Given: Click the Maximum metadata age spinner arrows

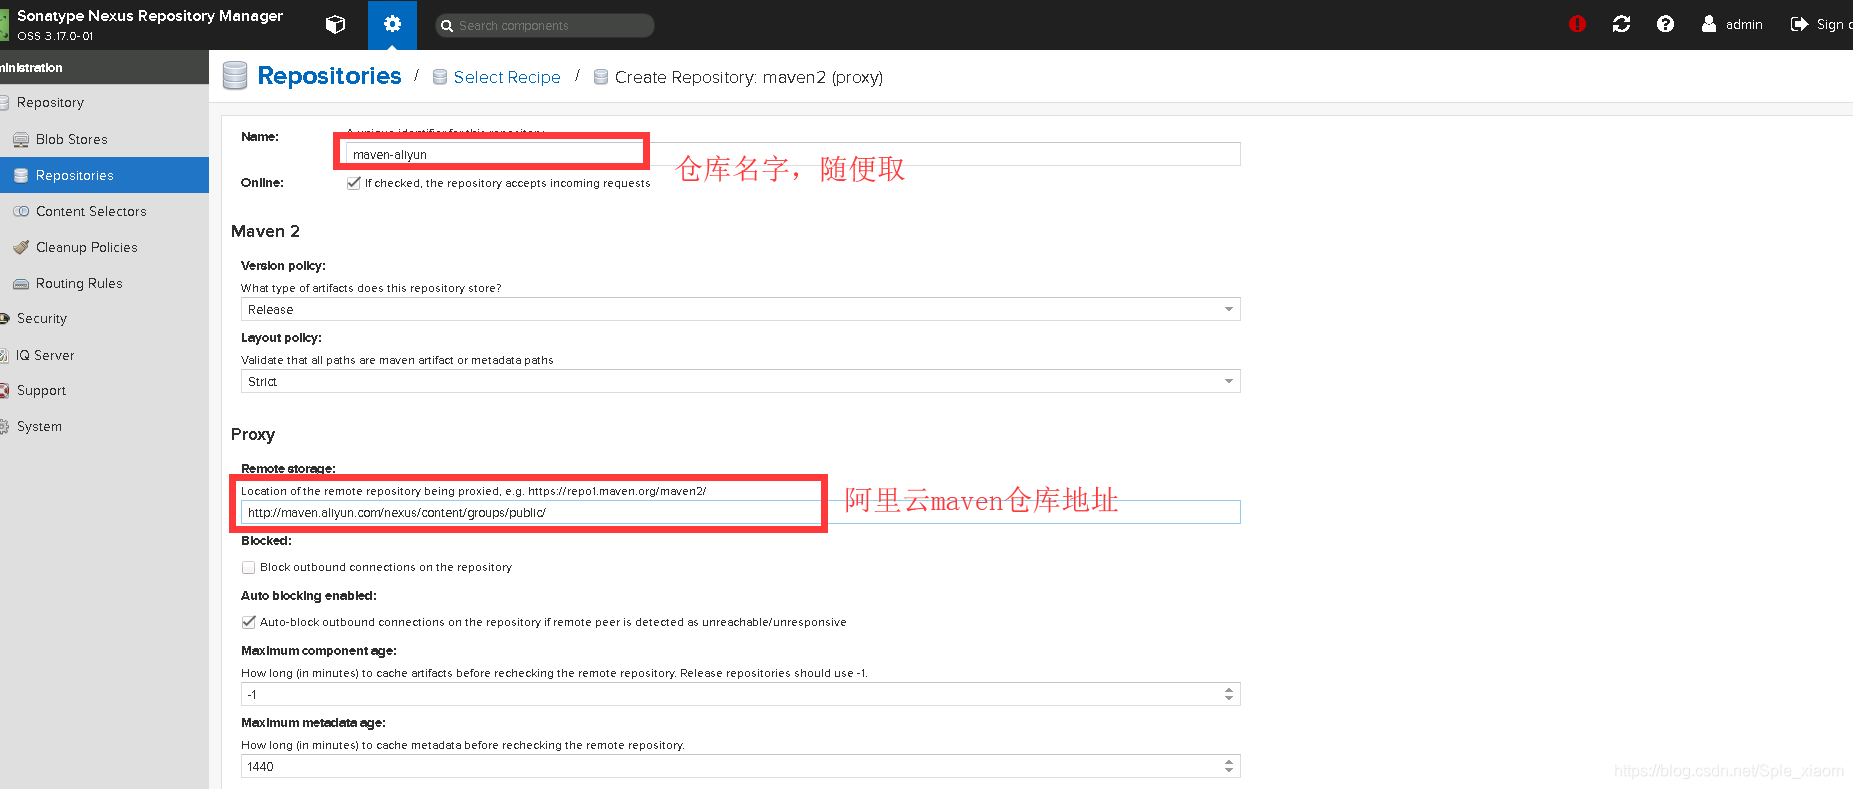Looking at the screenshot, I should (x=1229, y=766).
